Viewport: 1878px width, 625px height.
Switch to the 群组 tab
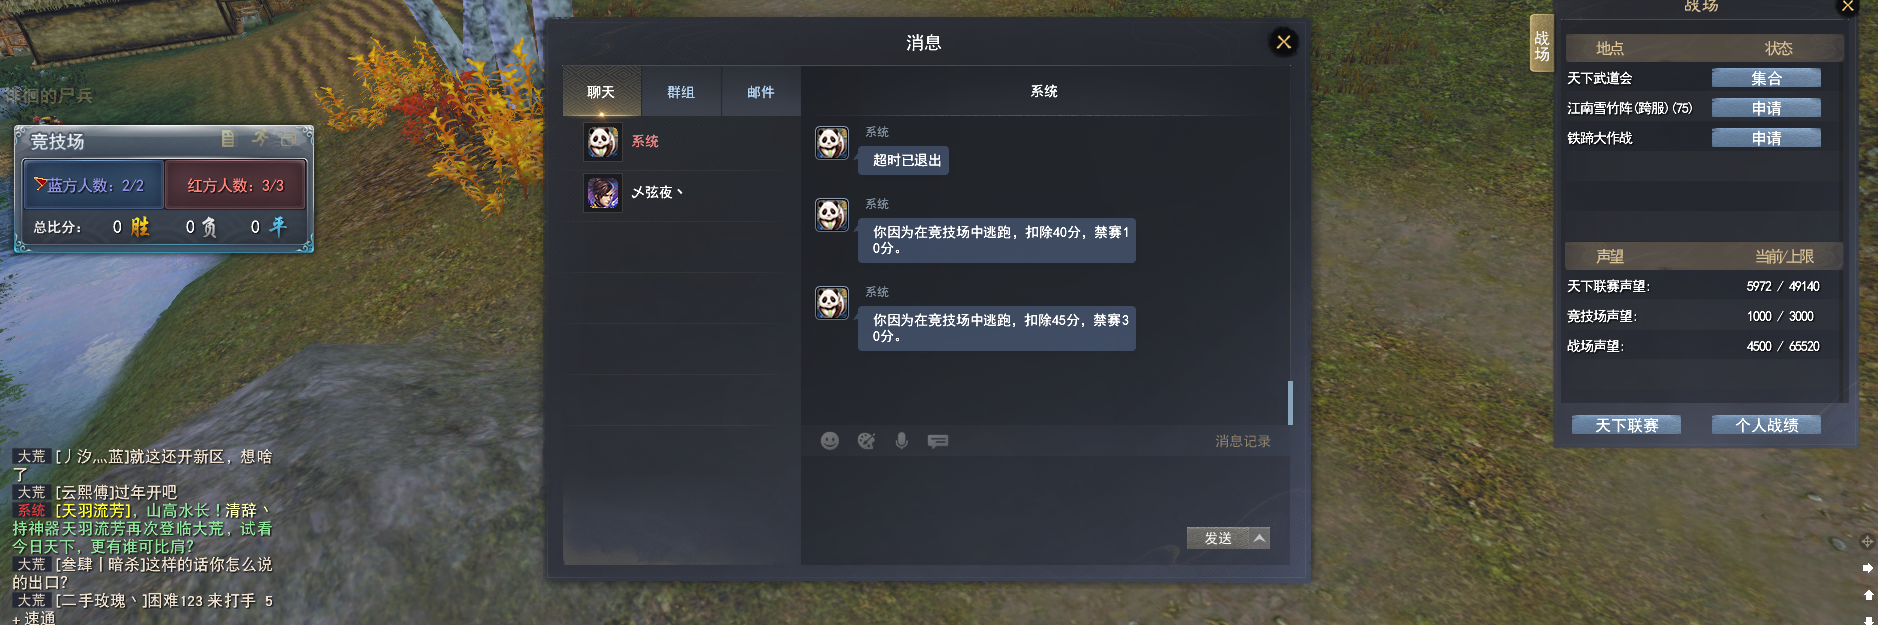pos(681,92)
